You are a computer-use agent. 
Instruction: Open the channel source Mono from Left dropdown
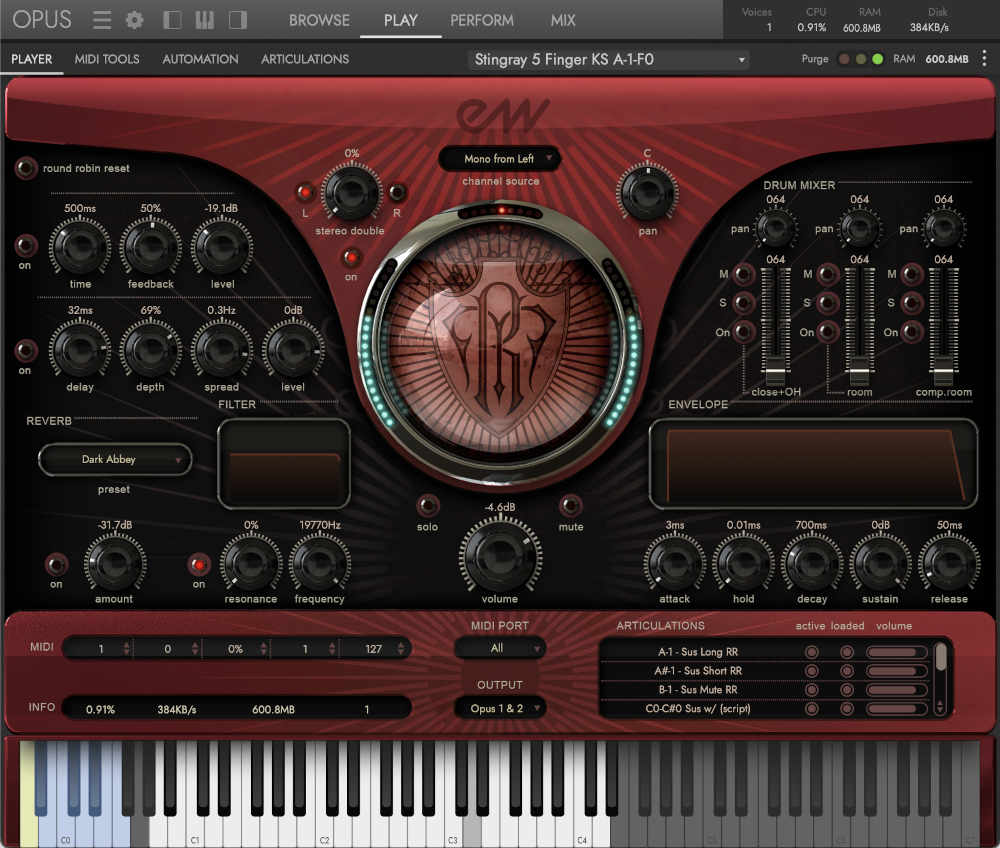(x=500, y=159)
